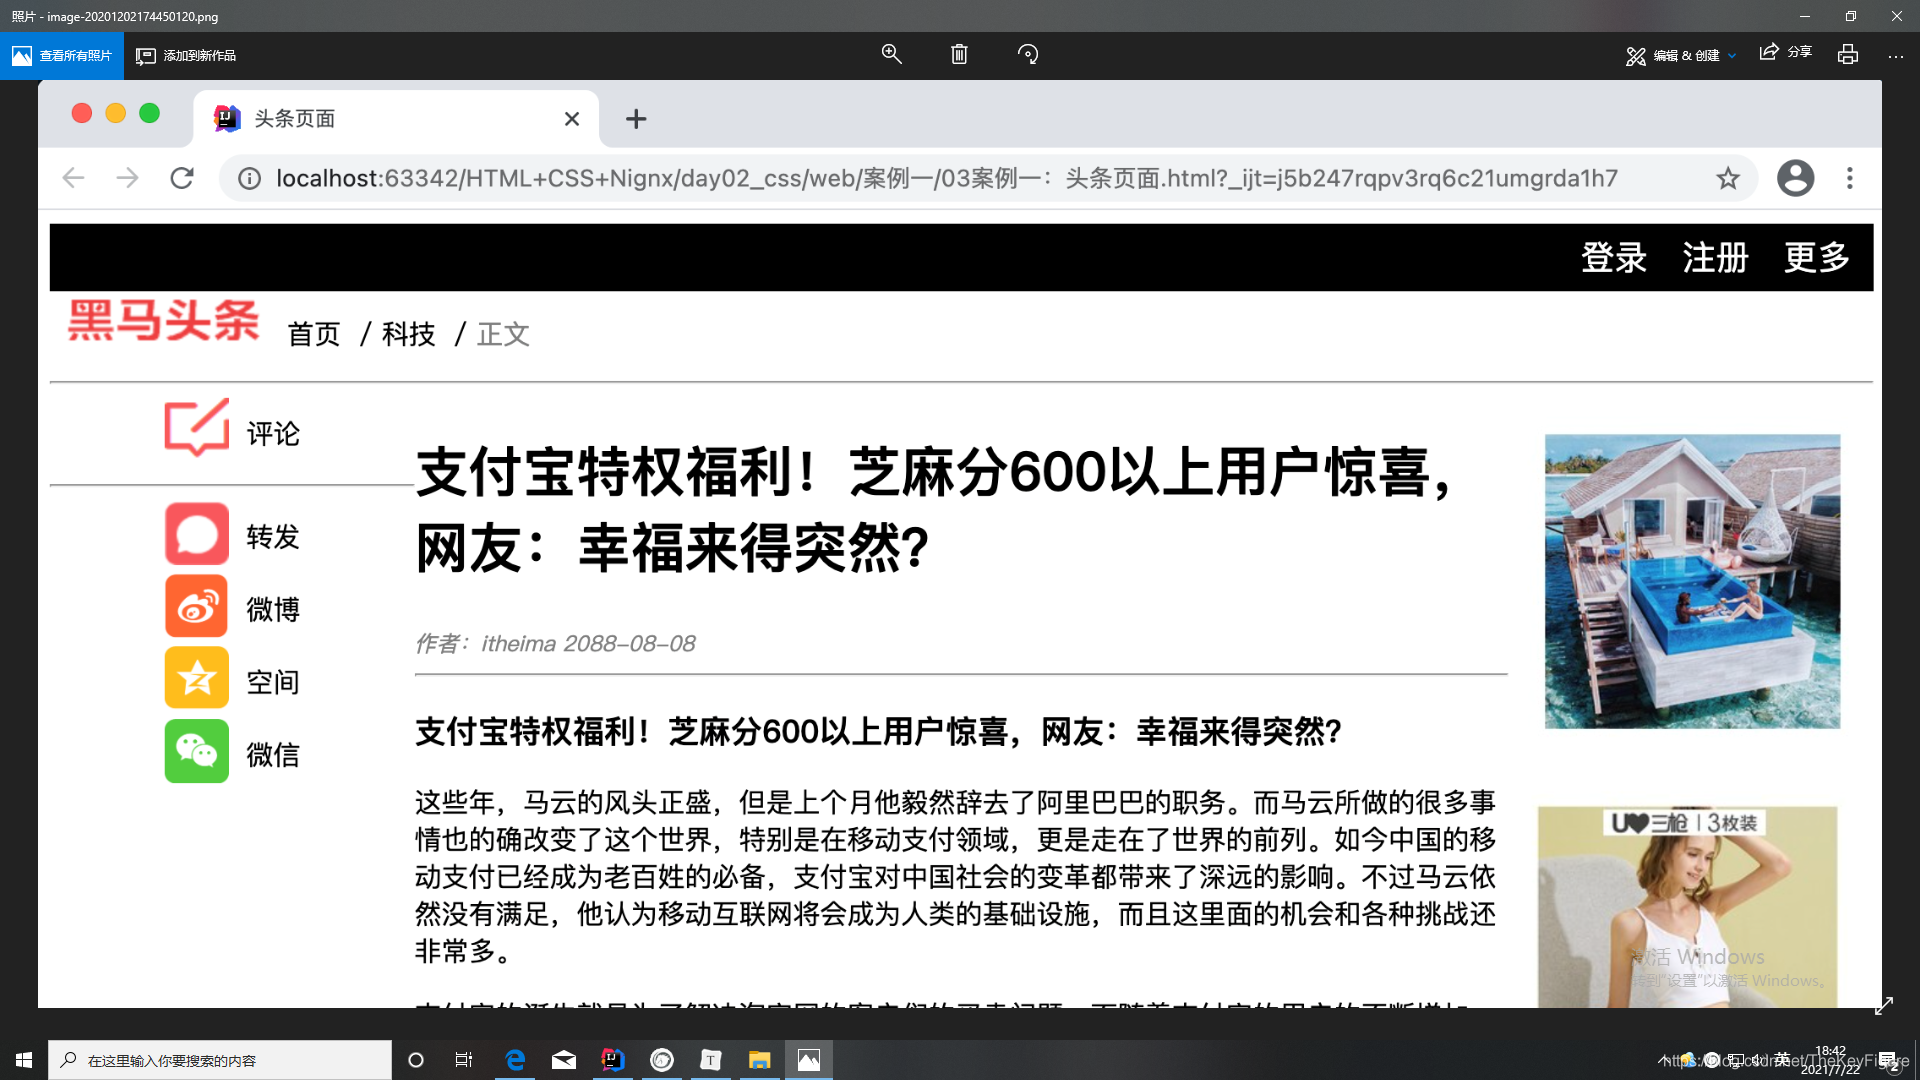
Task: Click the author line 作者：itheima 2088-08-08
Action: [555, 643]
